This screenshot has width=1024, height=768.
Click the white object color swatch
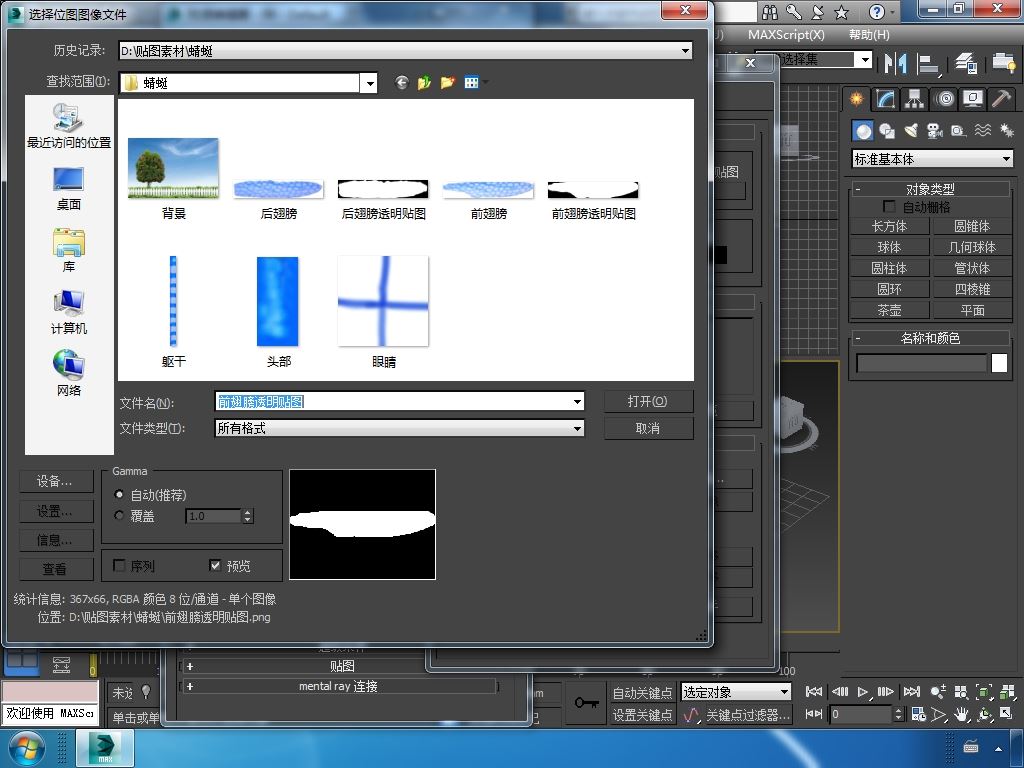click(x=999, y=363)
